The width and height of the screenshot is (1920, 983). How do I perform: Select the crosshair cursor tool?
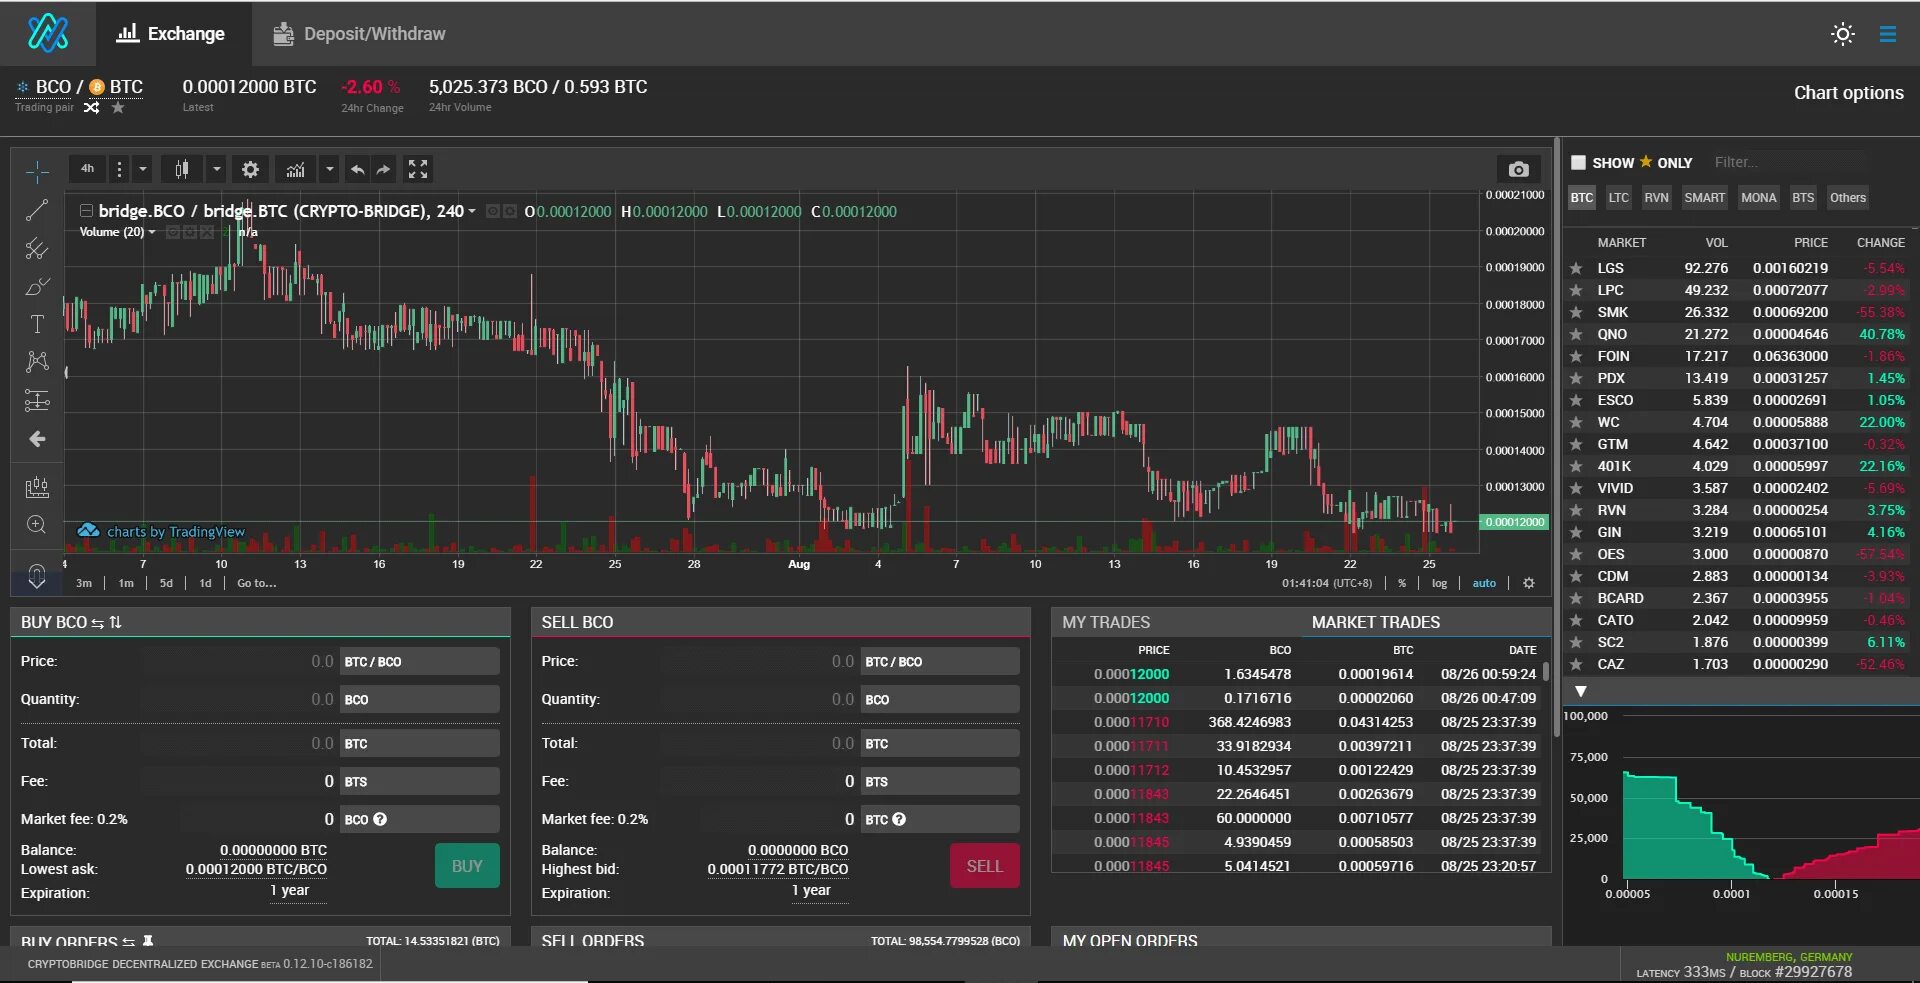[37, 172]
